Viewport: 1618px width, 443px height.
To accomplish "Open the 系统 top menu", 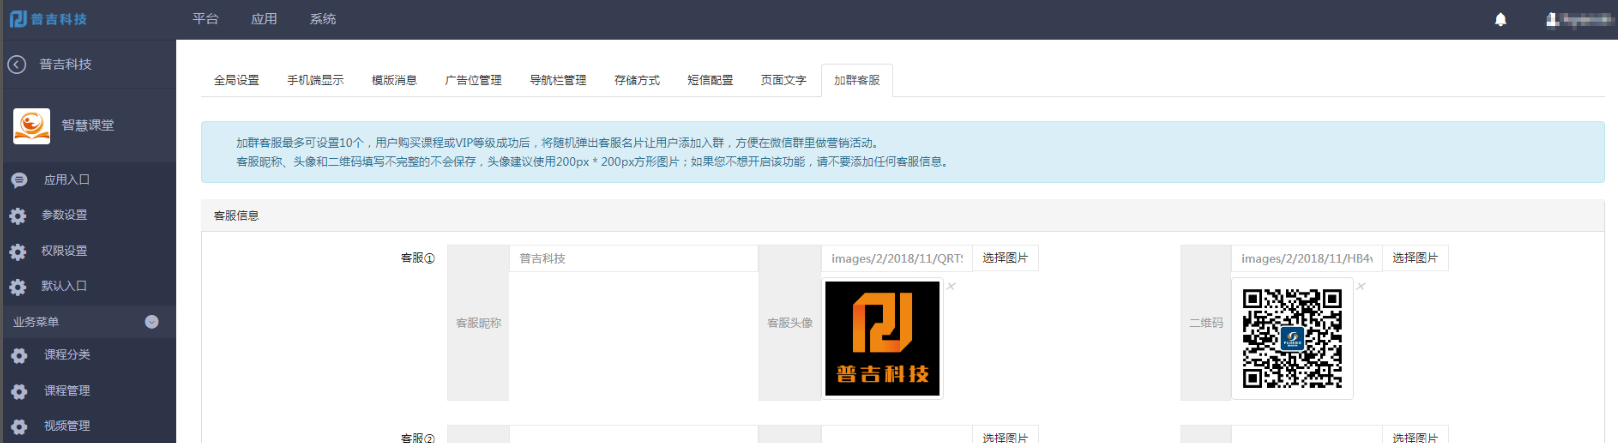I will [x=323, y=19].
